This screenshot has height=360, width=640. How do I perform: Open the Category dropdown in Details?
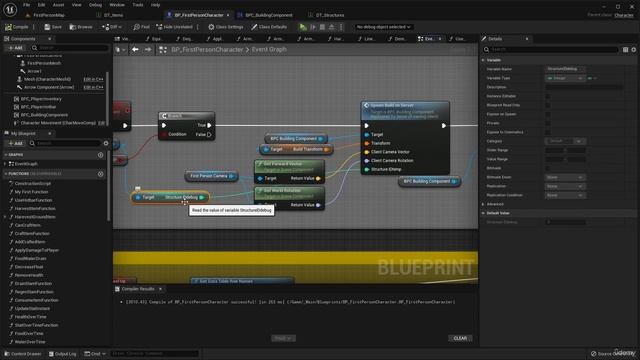565,141
